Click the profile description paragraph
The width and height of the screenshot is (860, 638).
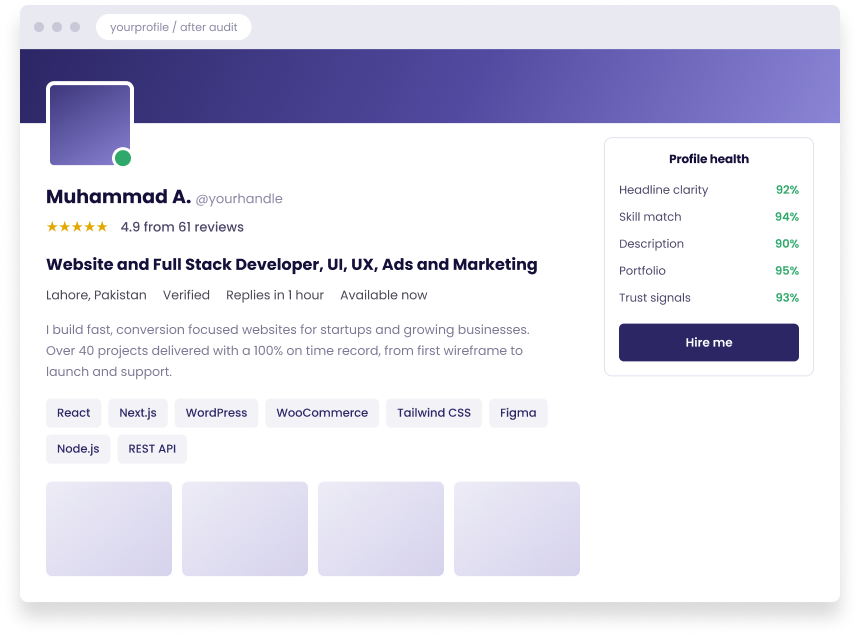(x=288, y=351)
